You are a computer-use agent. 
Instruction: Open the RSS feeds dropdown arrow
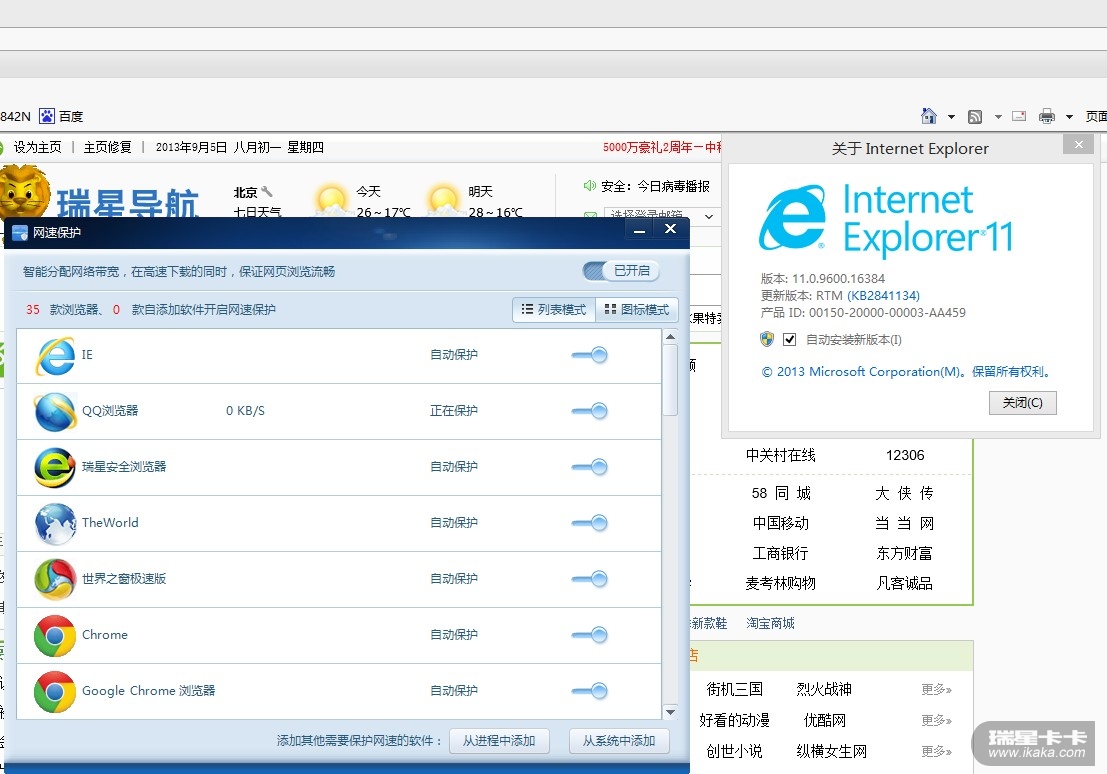click(997, 117)
